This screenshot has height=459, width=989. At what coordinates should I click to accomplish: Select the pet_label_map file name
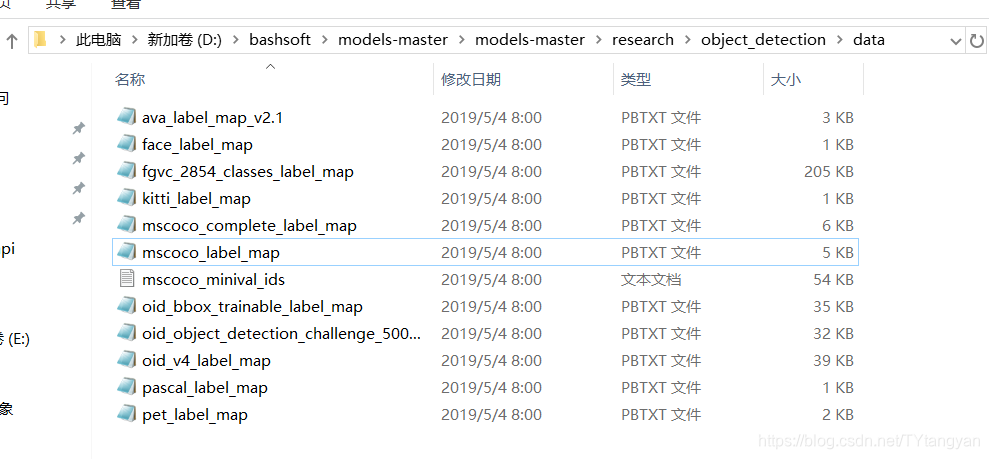click(x=195, y=414)
